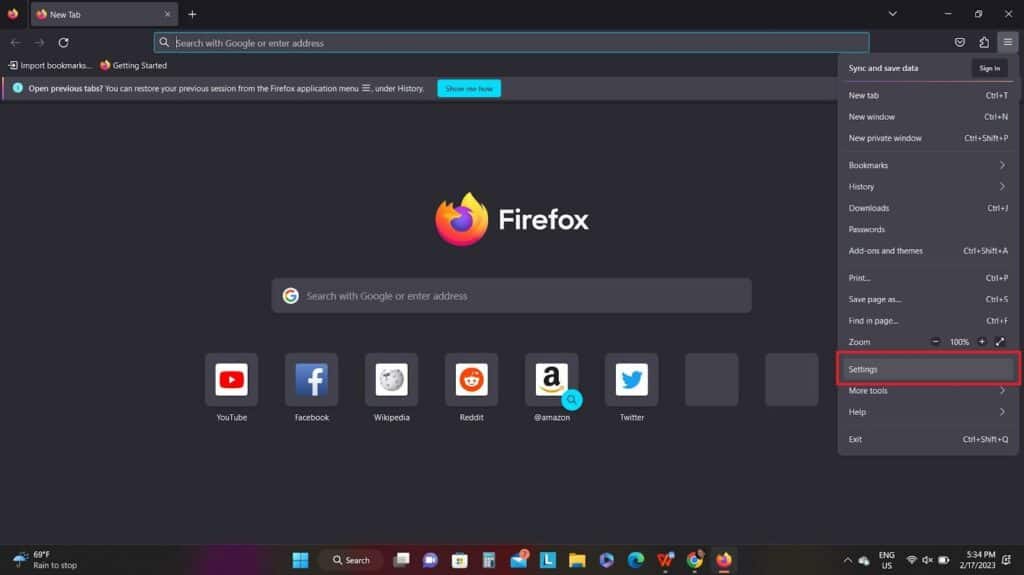This screenshot has height=575, width=1024.
Task: Close the New Tab tab
Action: [x=167, y=14]
